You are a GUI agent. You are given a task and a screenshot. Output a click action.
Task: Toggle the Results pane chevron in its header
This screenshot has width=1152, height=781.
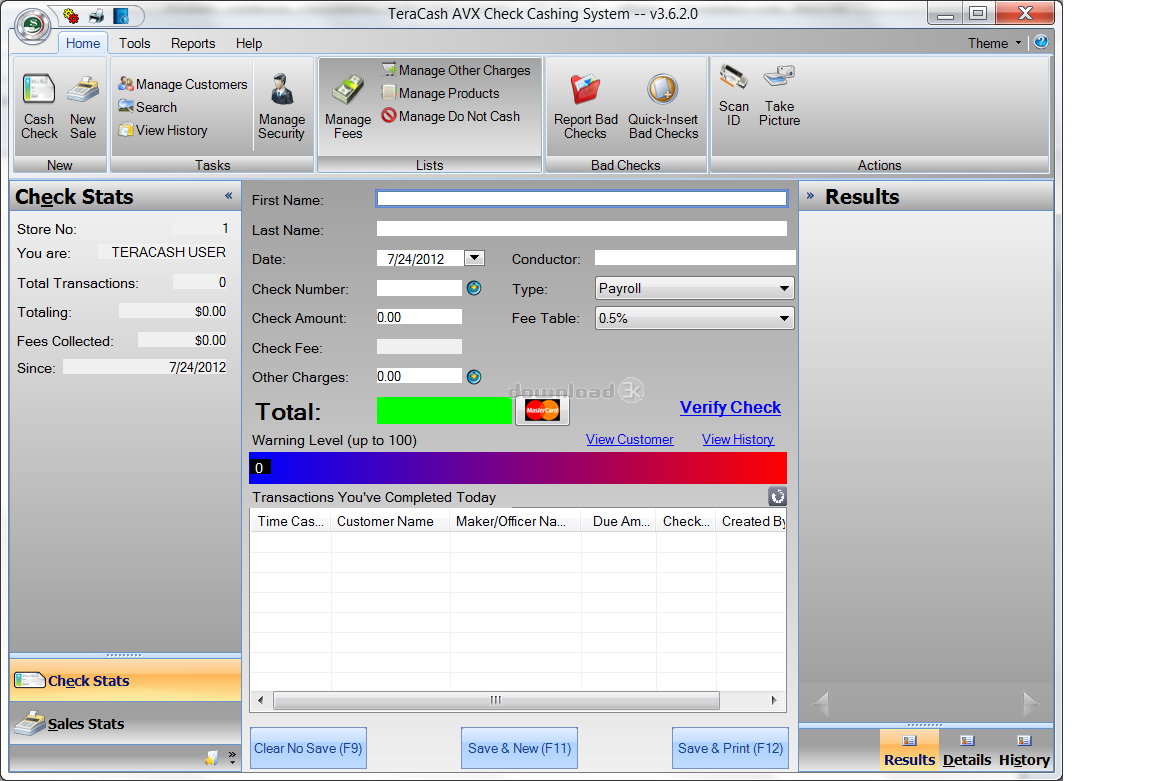point(810,195)
